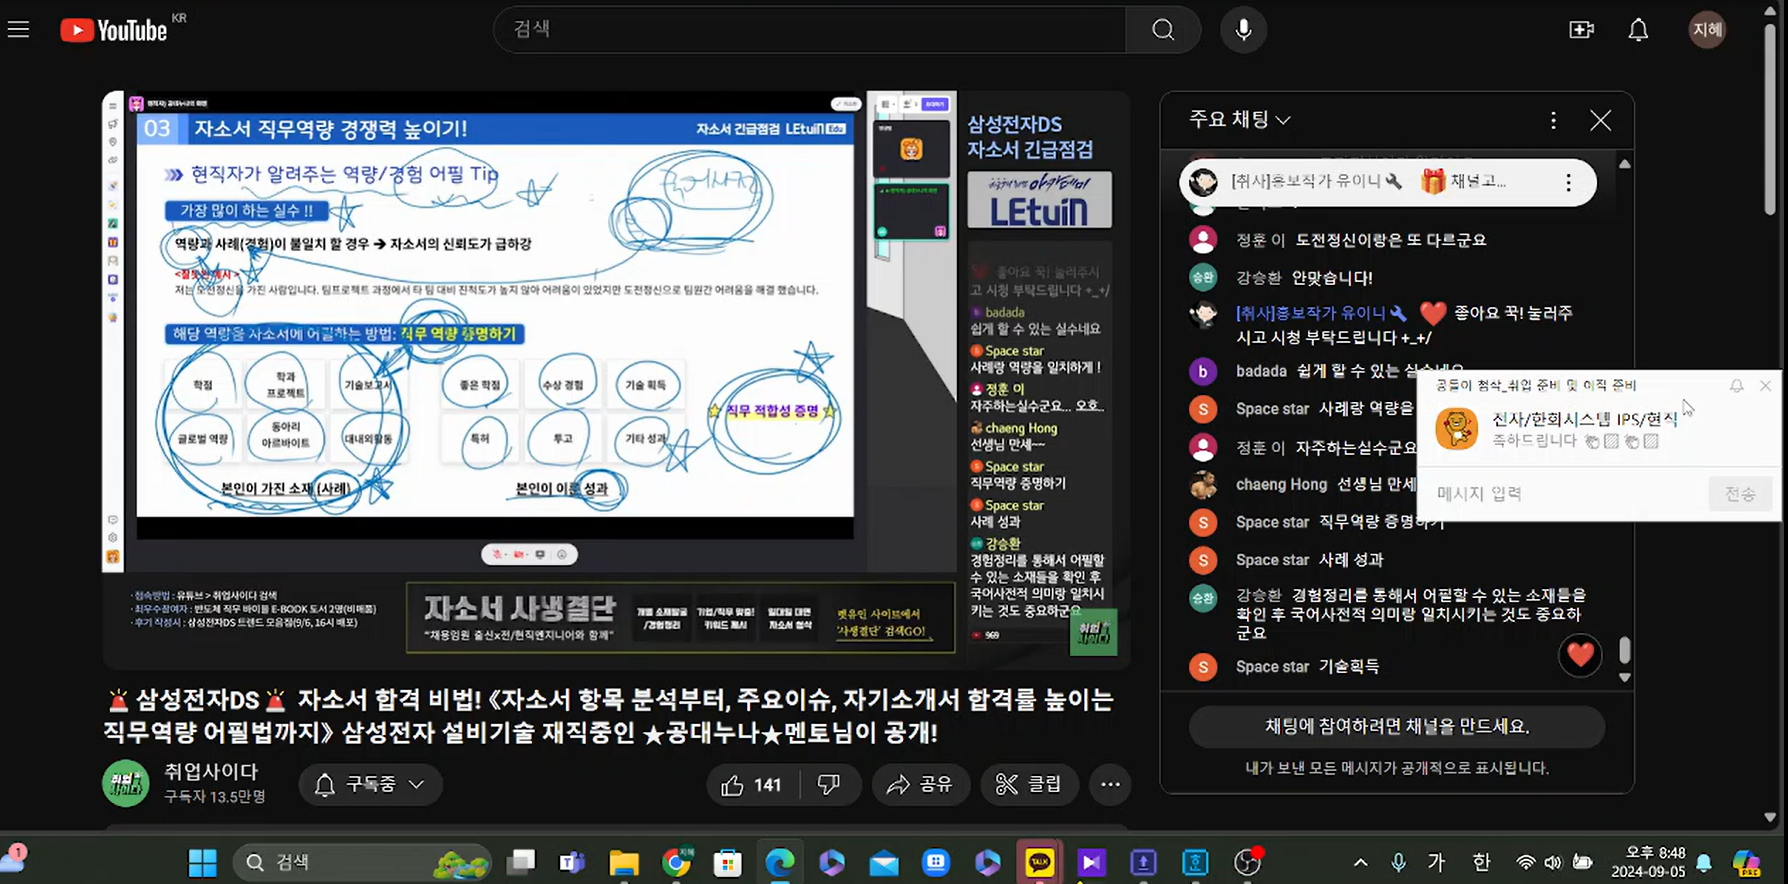Click the 채팅에 참여하려면 채널을 만드세요 button
Screen dimensions: 1788x884
1396,726
